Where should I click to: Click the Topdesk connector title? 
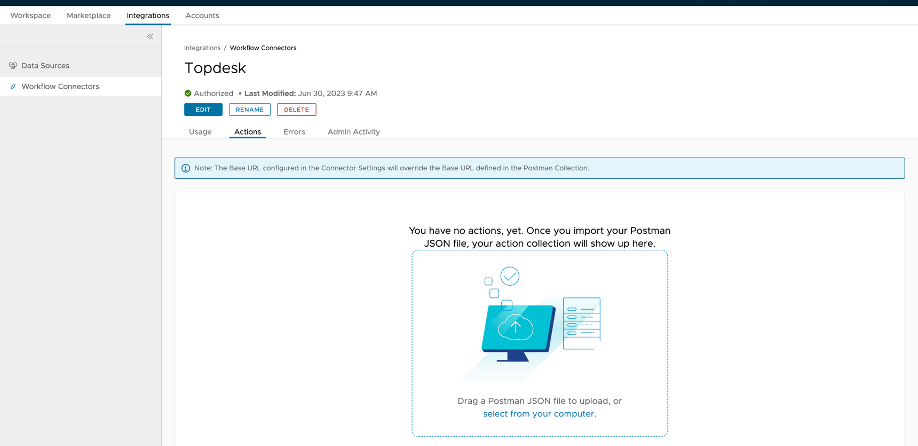coord(215,68)
